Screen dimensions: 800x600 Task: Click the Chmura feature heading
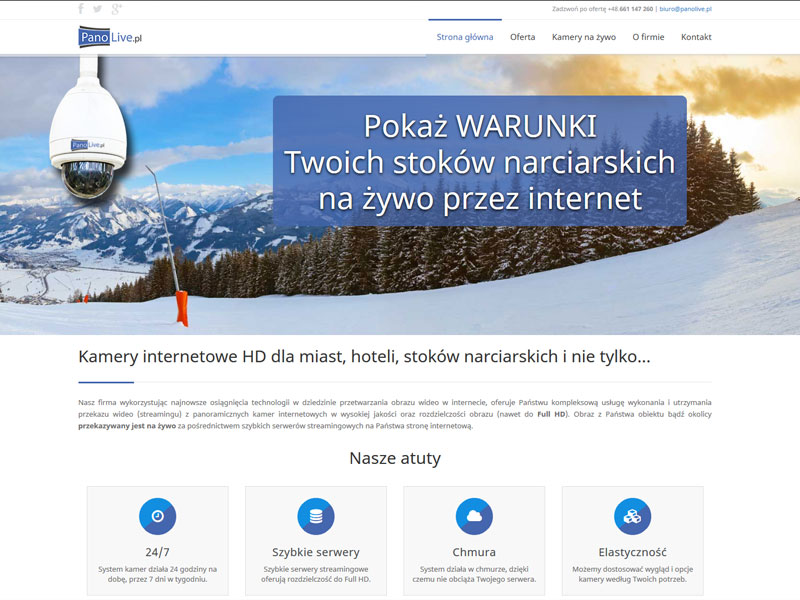click(x=474, y=552)
